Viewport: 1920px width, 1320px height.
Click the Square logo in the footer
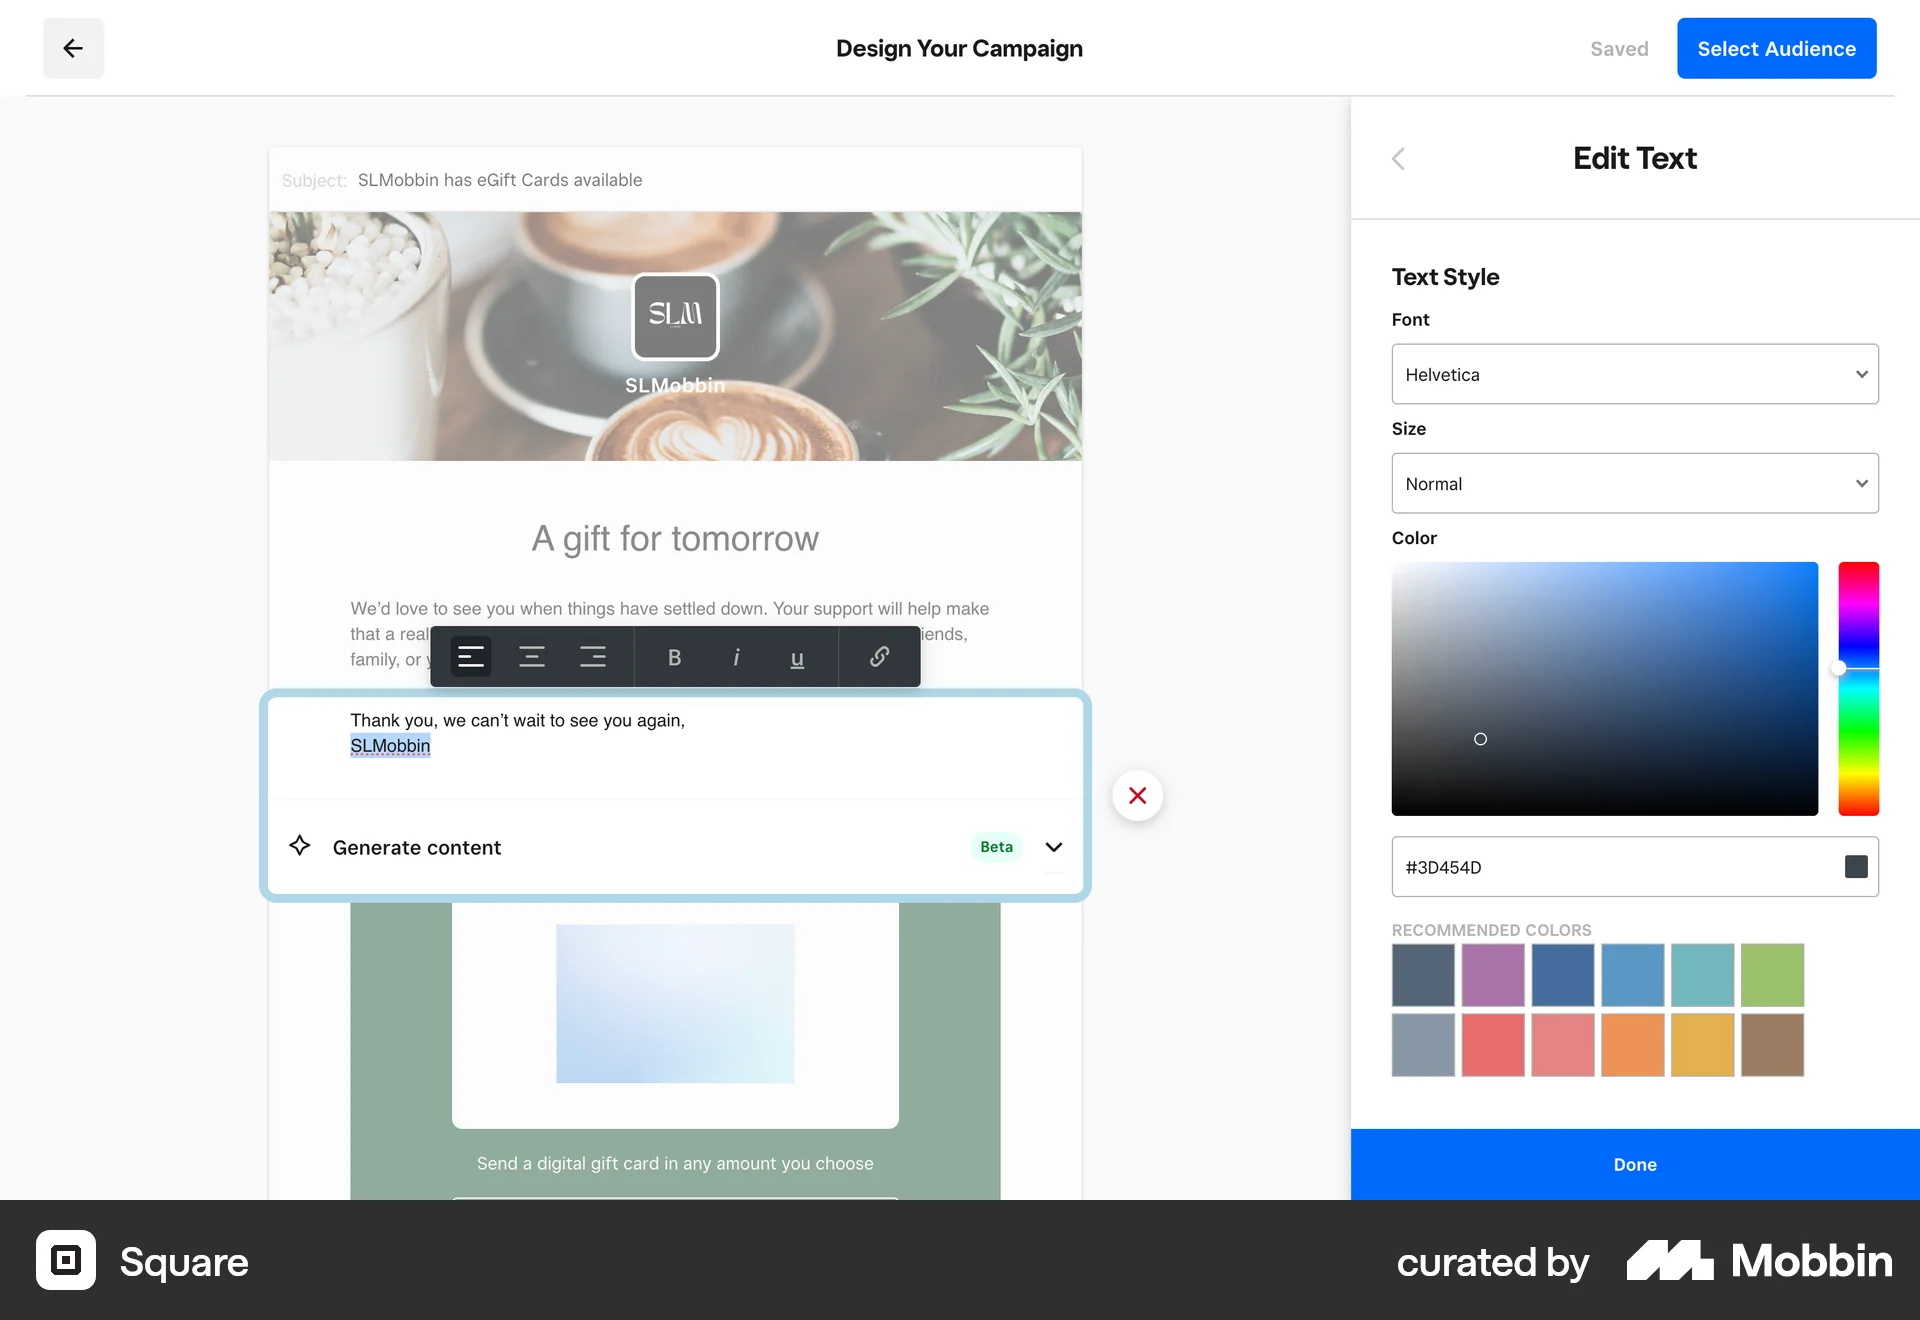[x=65, y=1261]
